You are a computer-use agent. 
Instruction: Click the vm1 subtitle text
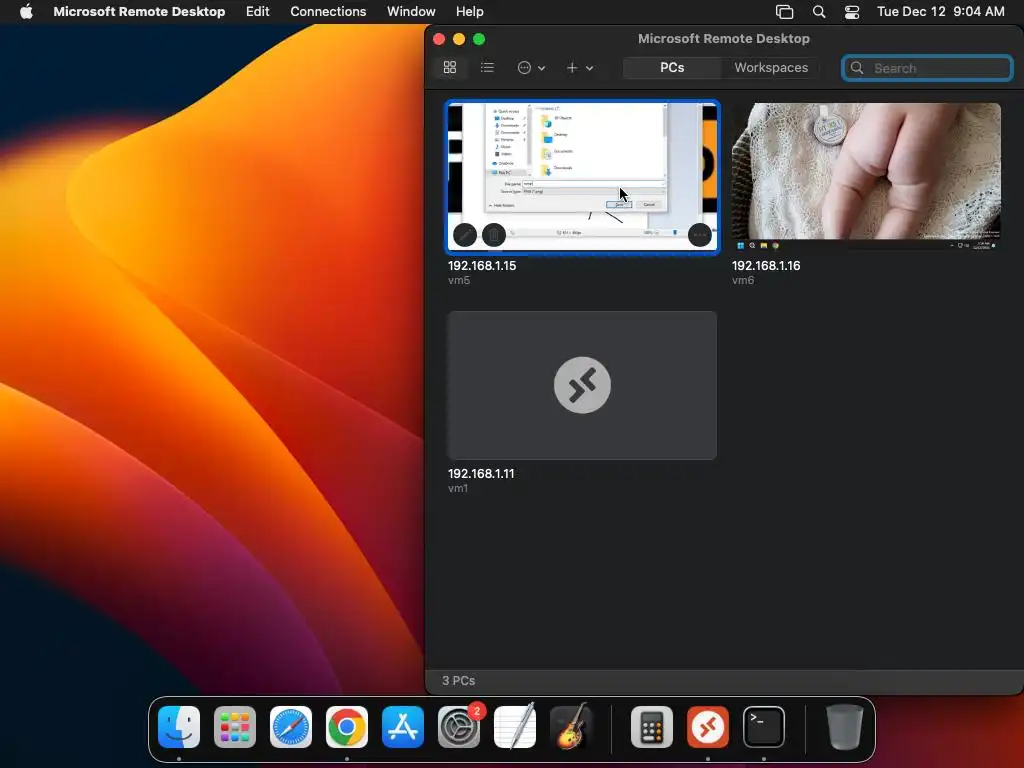click(458, 488)
